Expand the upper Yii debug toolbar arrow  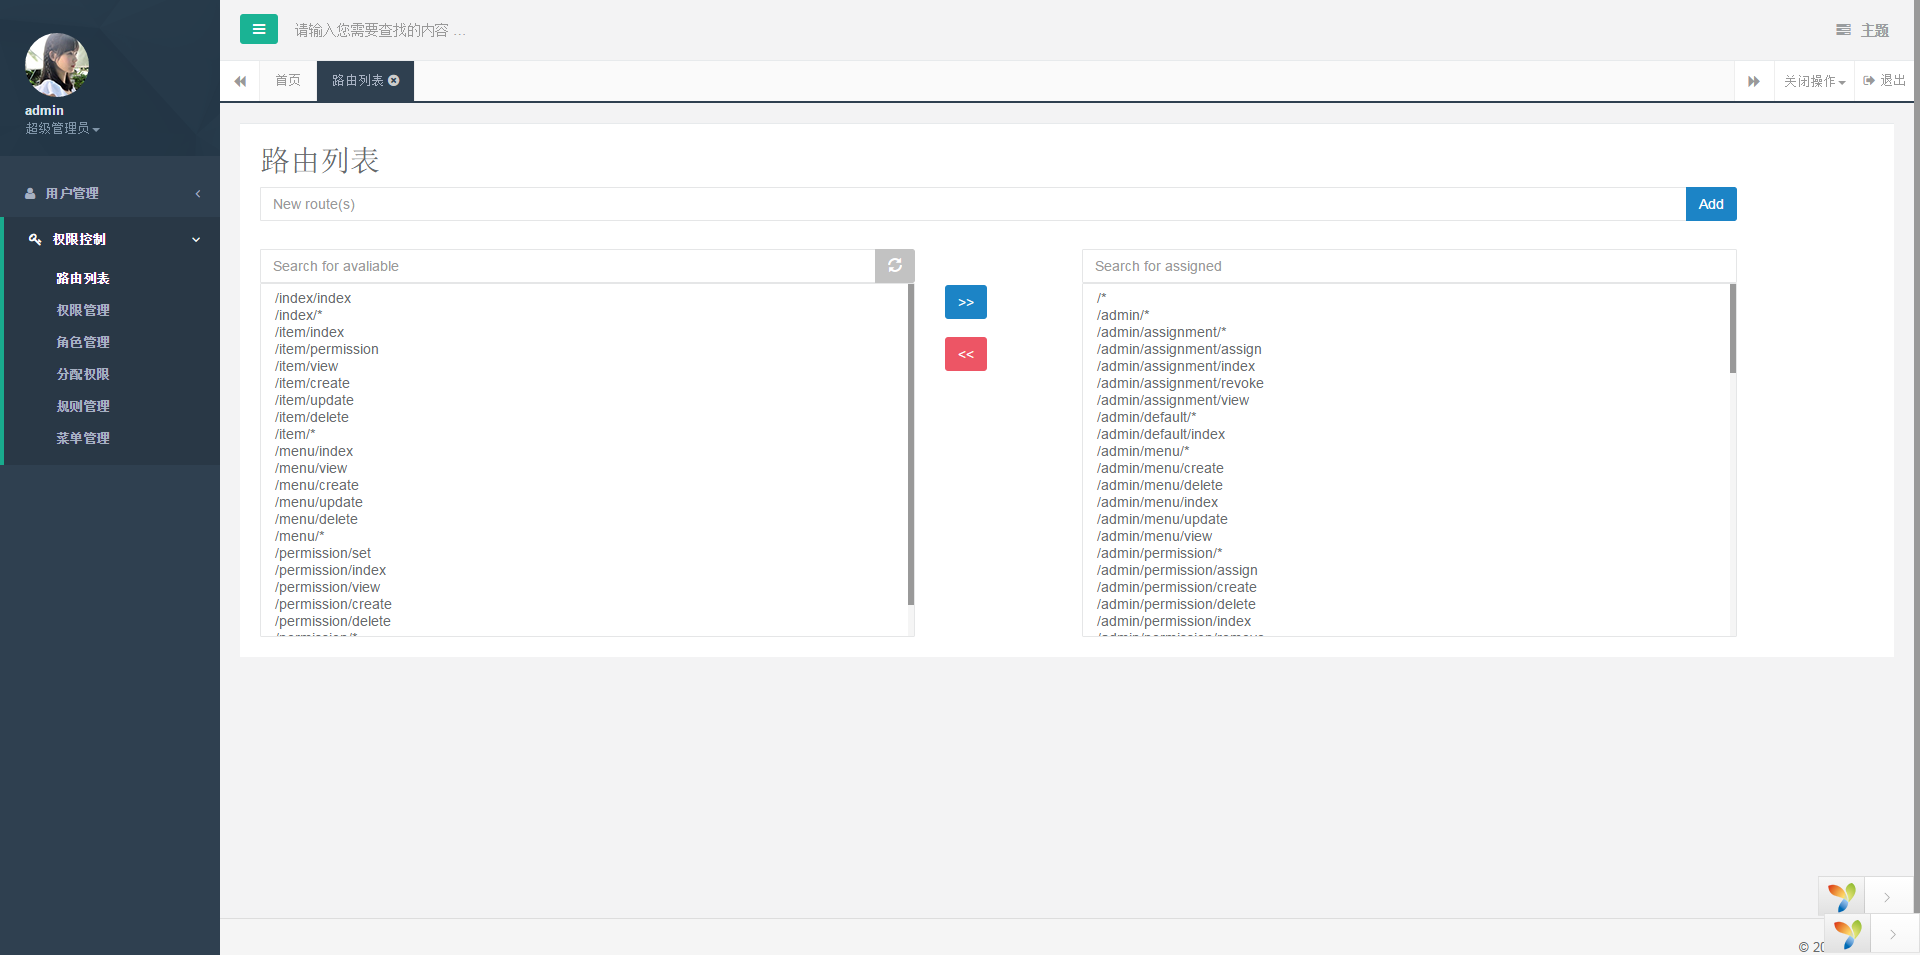click(1887, 896)
